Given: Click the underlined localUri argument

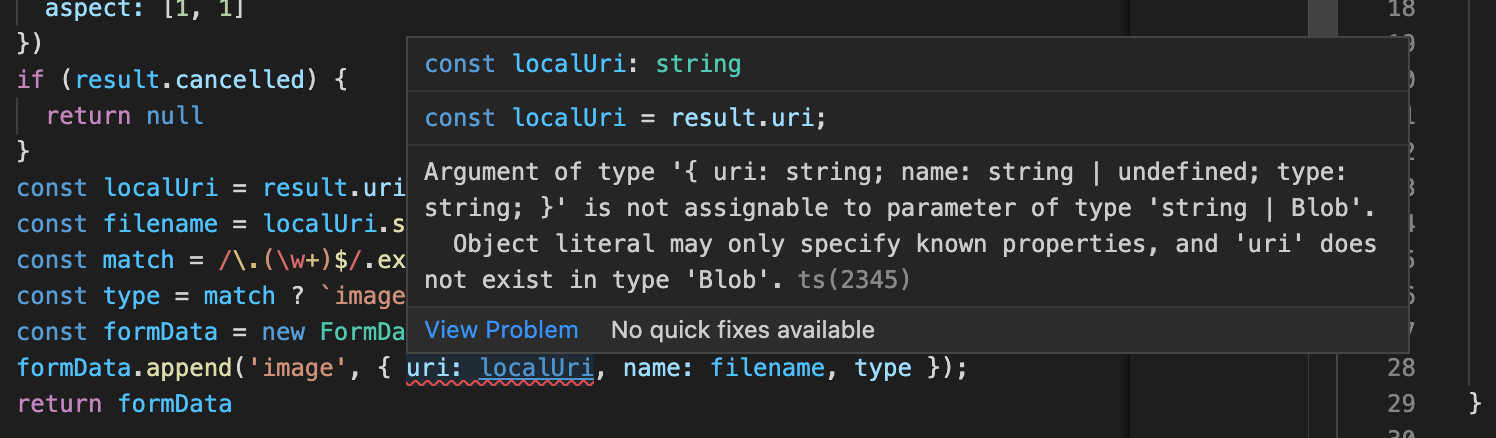Looking at the screenshot, I should pyautogui.click(x=537, y=368).
